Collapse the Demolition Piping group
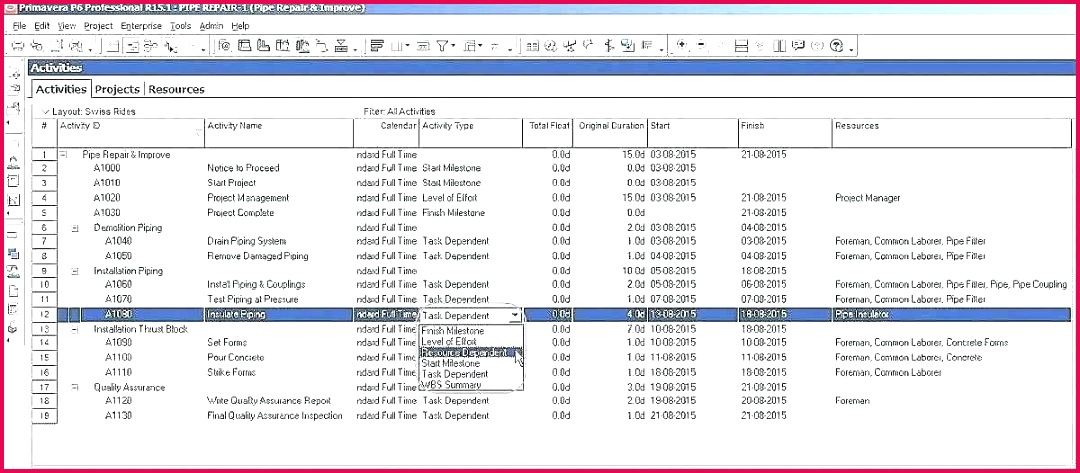Viewport: 1080px width, 473px height. 75,228
